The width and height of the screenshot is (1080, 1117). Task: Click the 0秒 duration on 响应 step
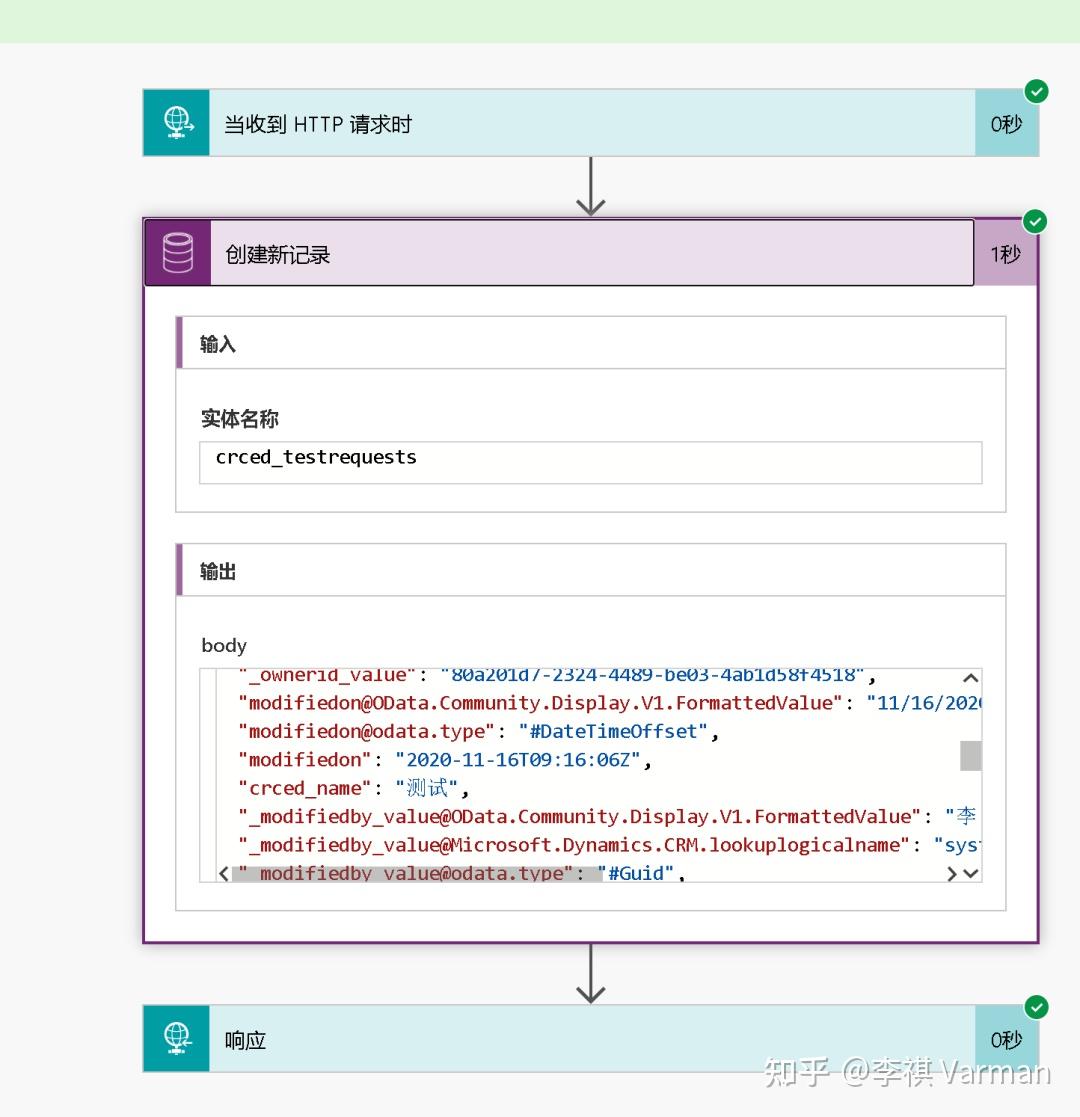1006,1040
